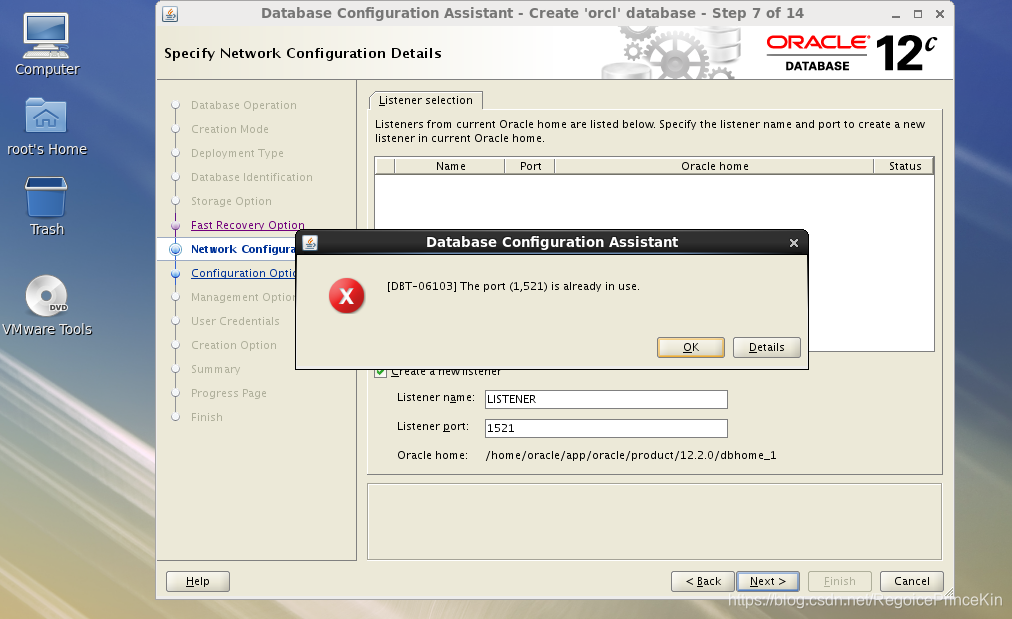The image size is (1012, 619).
Task: Click Creation Option step
Action: (x=234, y=345)
